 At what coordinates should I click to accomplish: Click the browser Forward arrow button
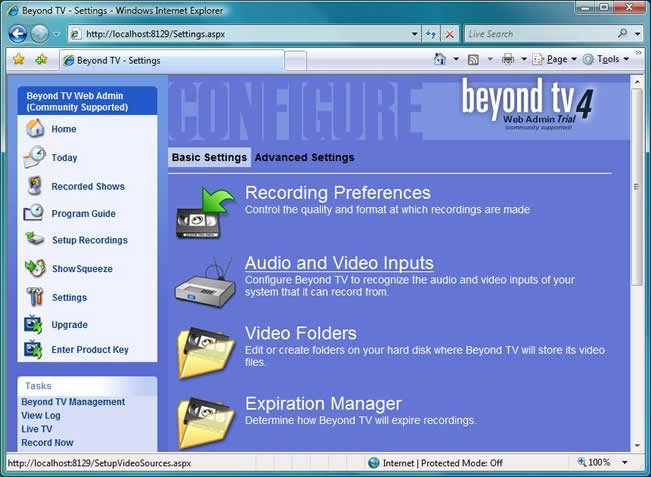[40, 34]
